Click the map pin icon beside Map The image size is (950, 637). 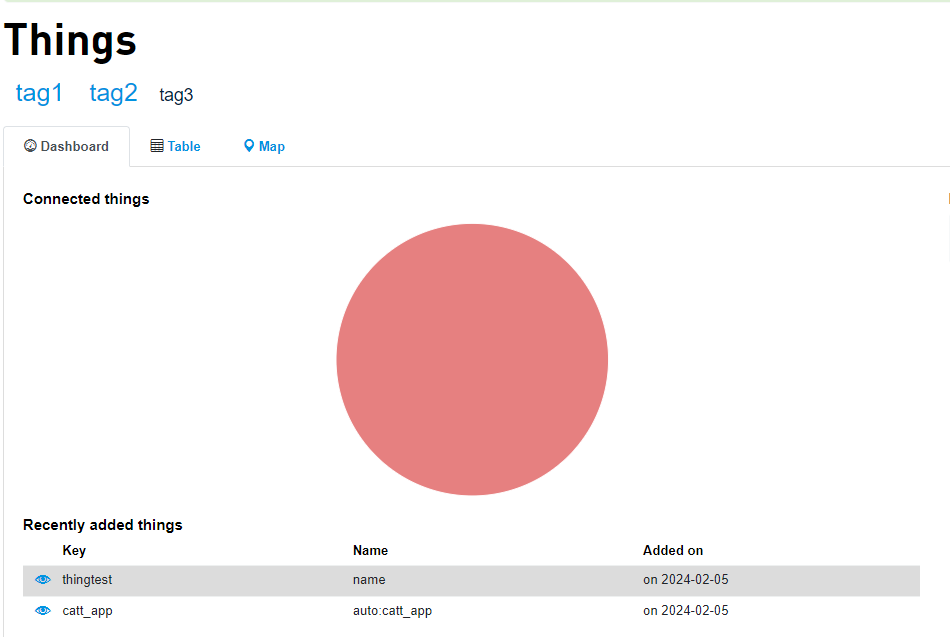249,146
